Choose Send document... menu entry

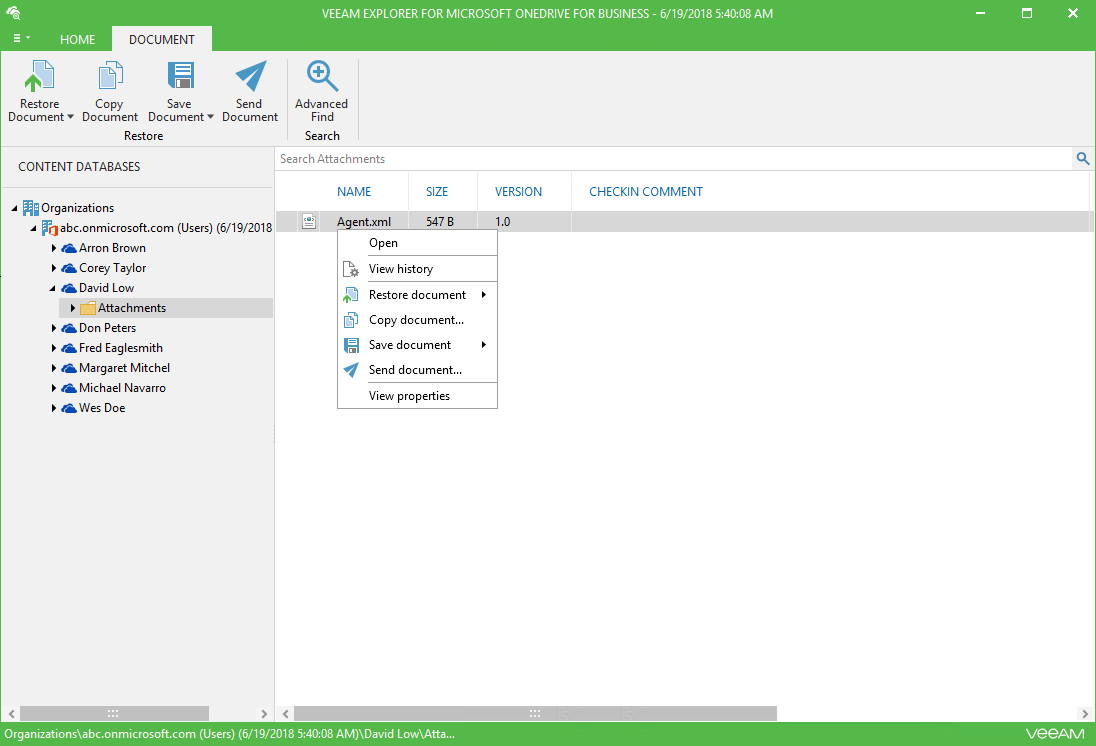[417, 370]
